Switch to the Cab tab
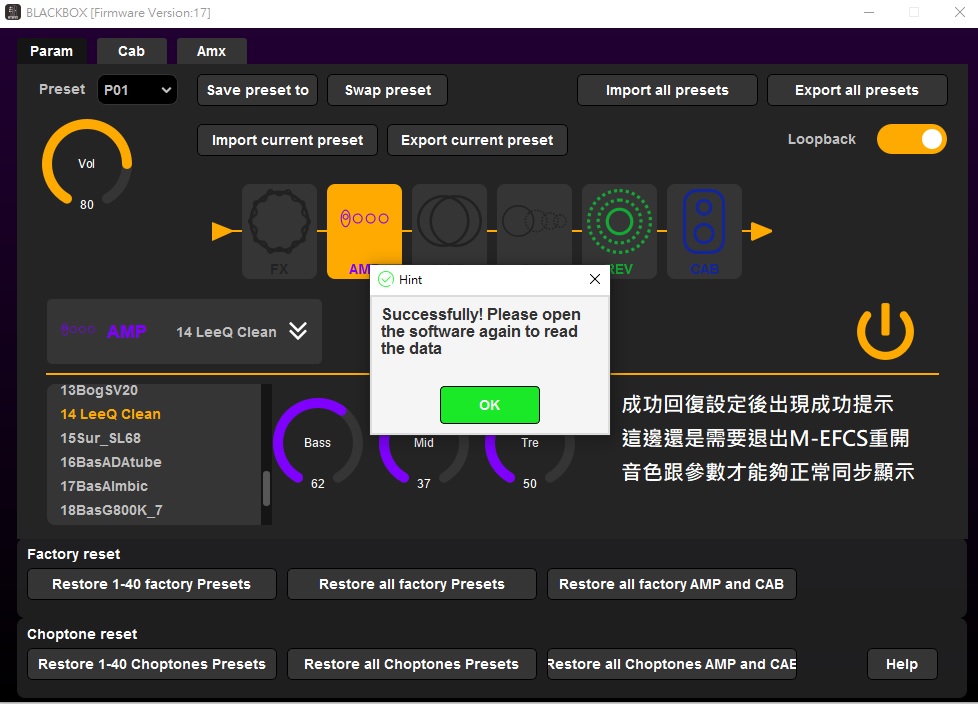This screenshot has height=704, width=978. click(x=131, y=51)
